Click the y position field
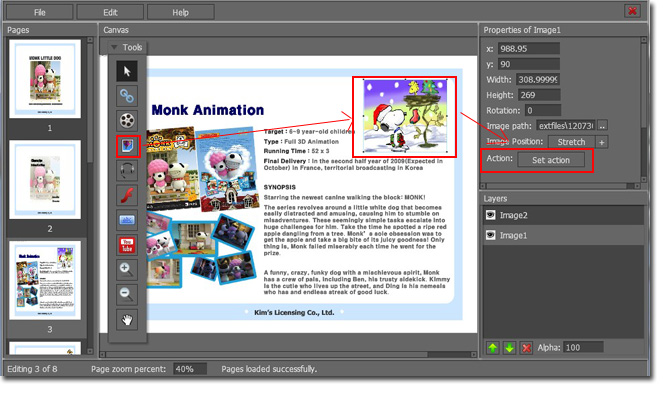Screen dimensions: 665x394 [529, 64]
